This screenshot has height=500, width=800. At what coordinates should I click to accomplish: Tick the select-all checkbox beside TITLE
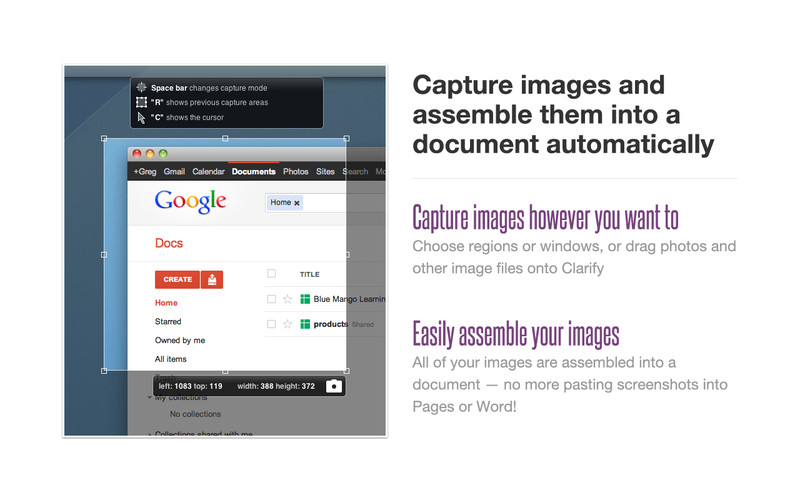click(x=271, y=274)
